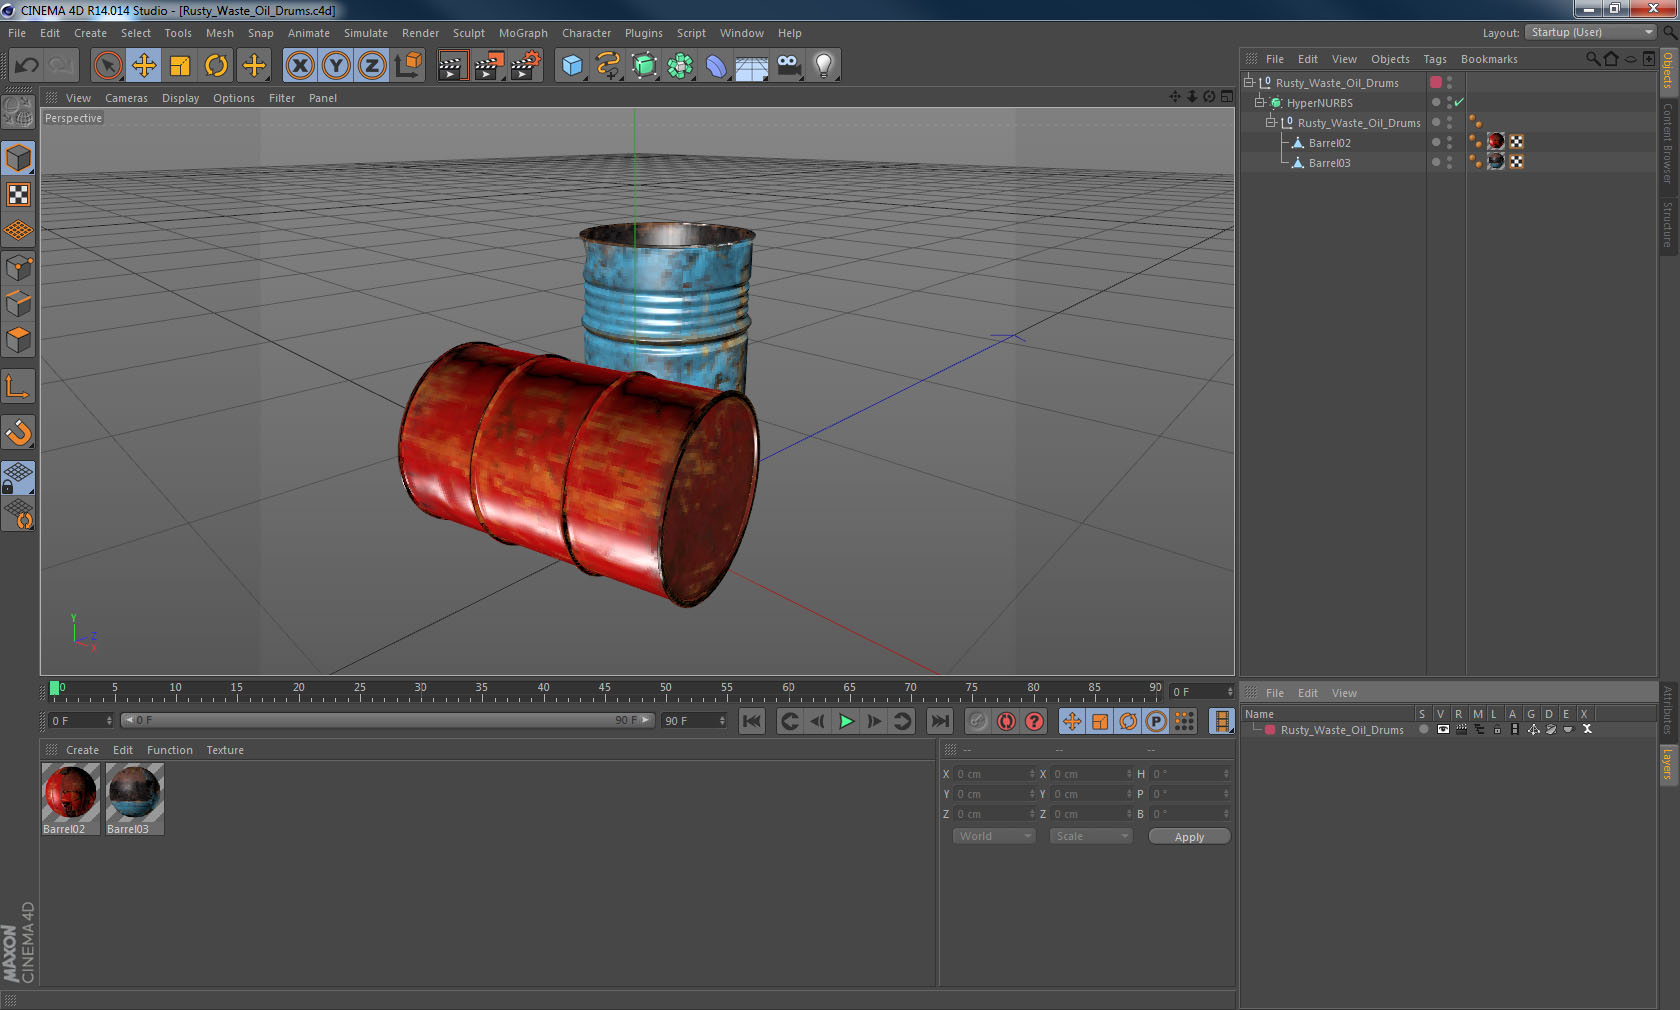Click current frame 0 F field
This screenshot has width=1680, height=1010.
point(1202,692)
